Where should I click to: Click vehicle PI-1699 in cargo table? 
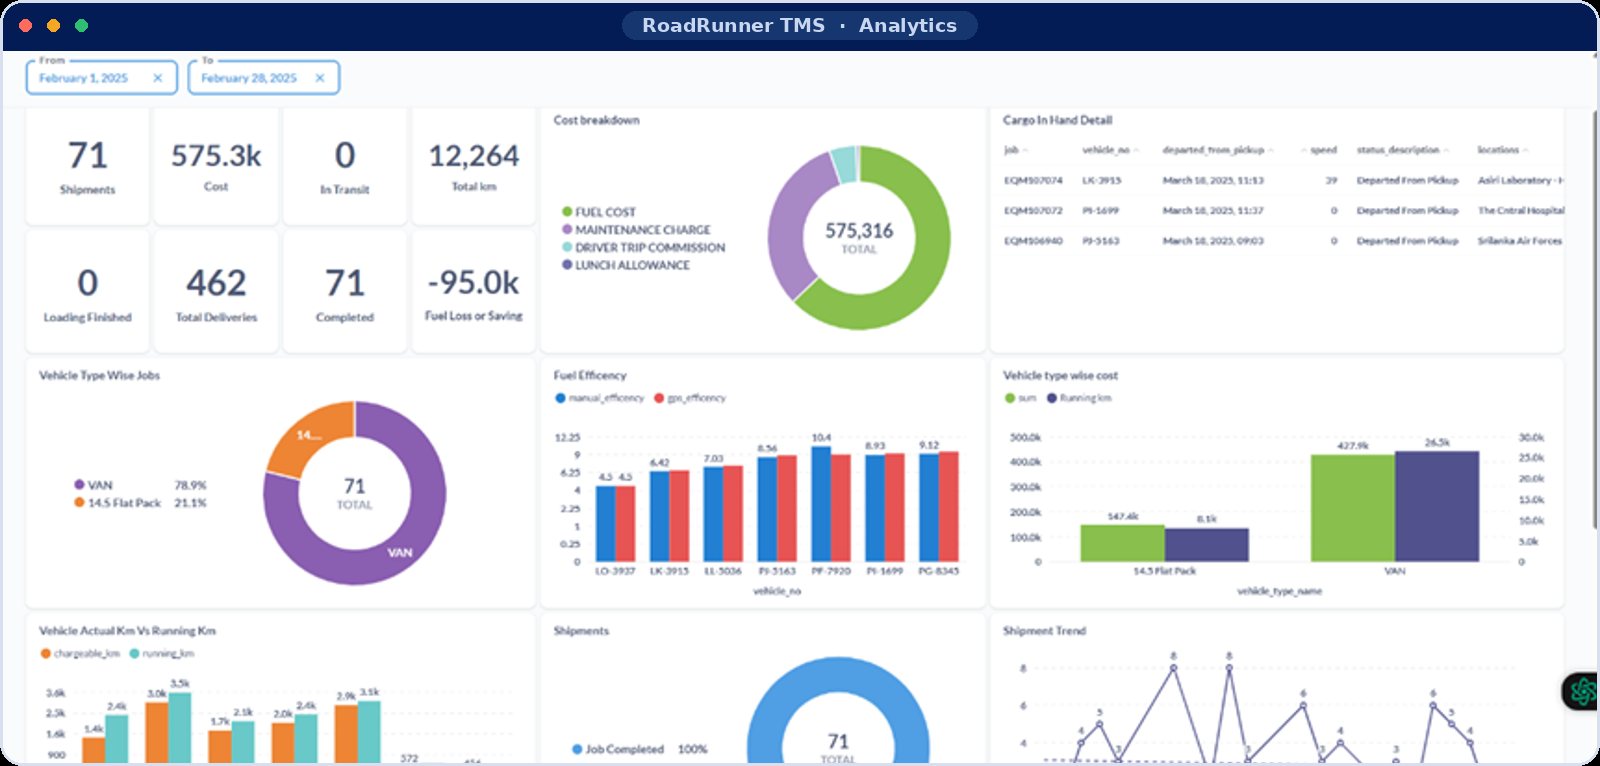click(x=1100, y=211)
